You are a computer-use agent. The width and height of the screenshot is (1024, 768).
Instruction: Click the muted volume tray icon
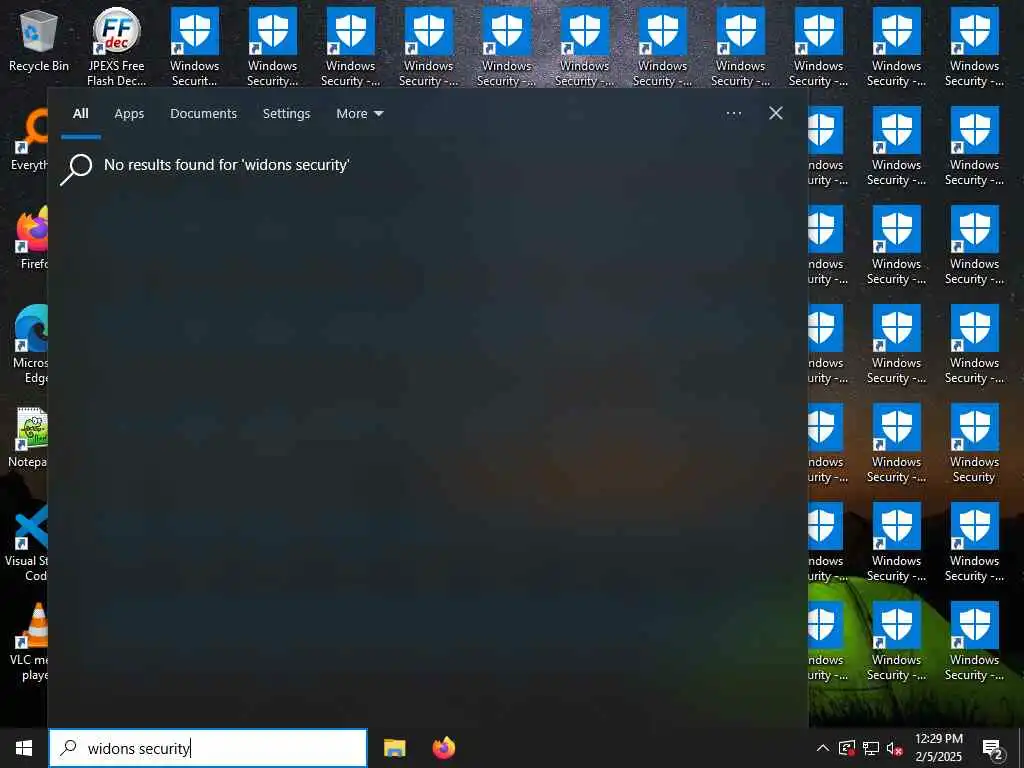pyautogui.click(x=895, y=748)
